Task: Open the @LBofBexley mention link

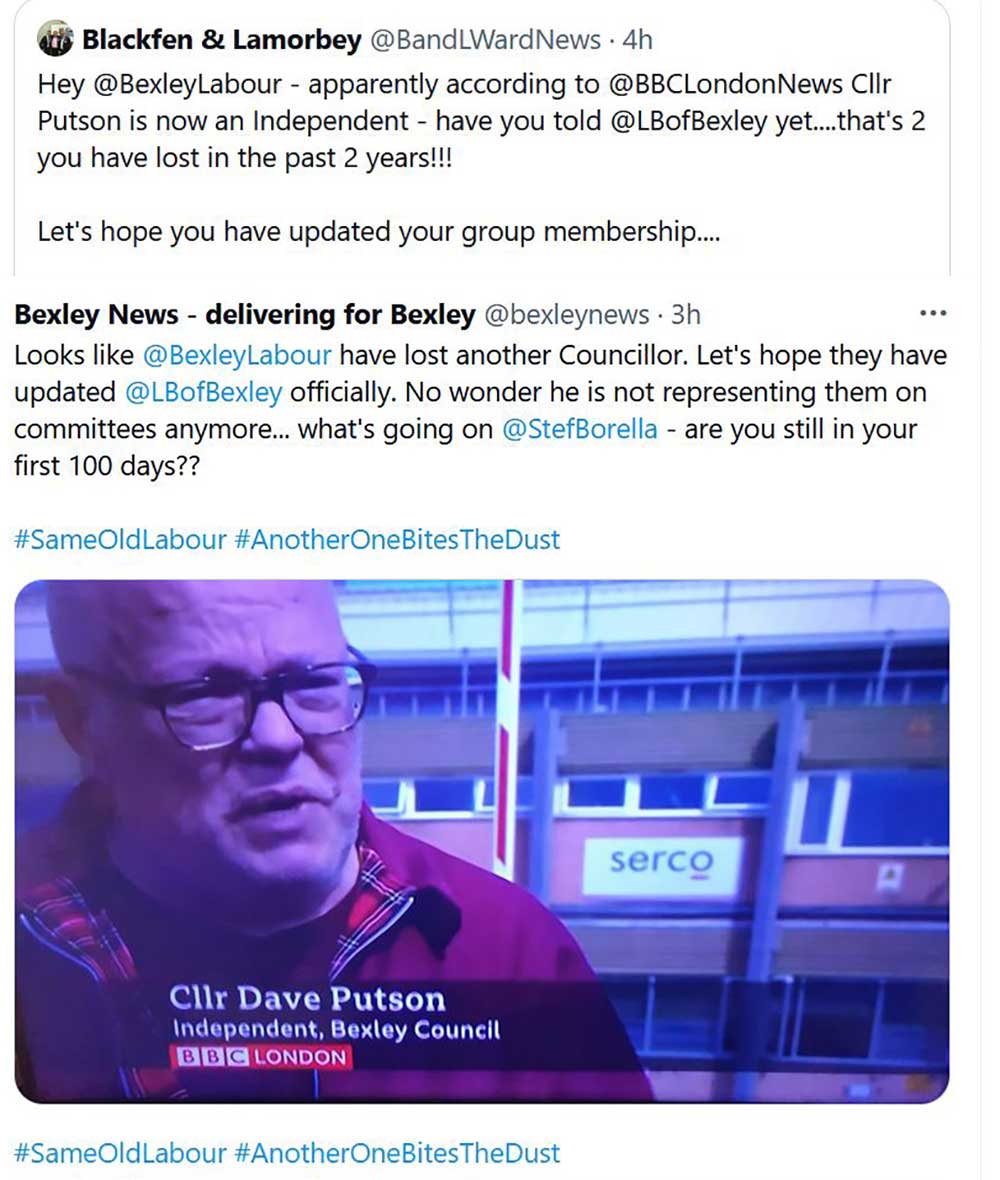Action: click(203, 392)
